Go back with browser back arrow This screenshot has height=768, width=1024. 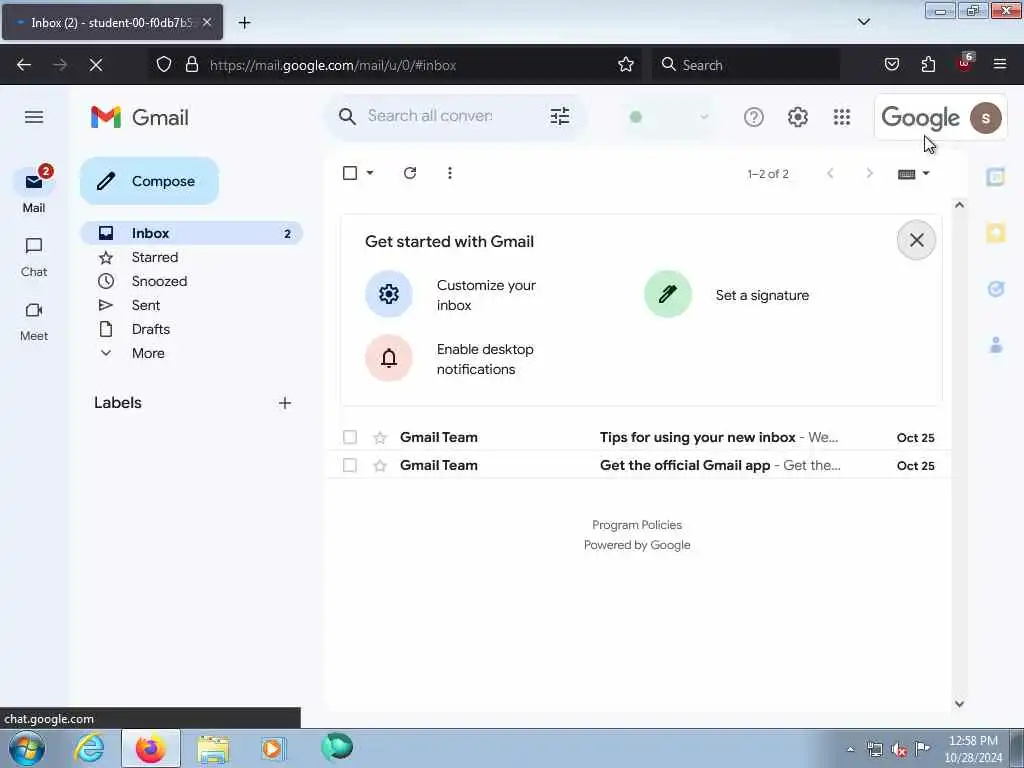pos(24,65)
